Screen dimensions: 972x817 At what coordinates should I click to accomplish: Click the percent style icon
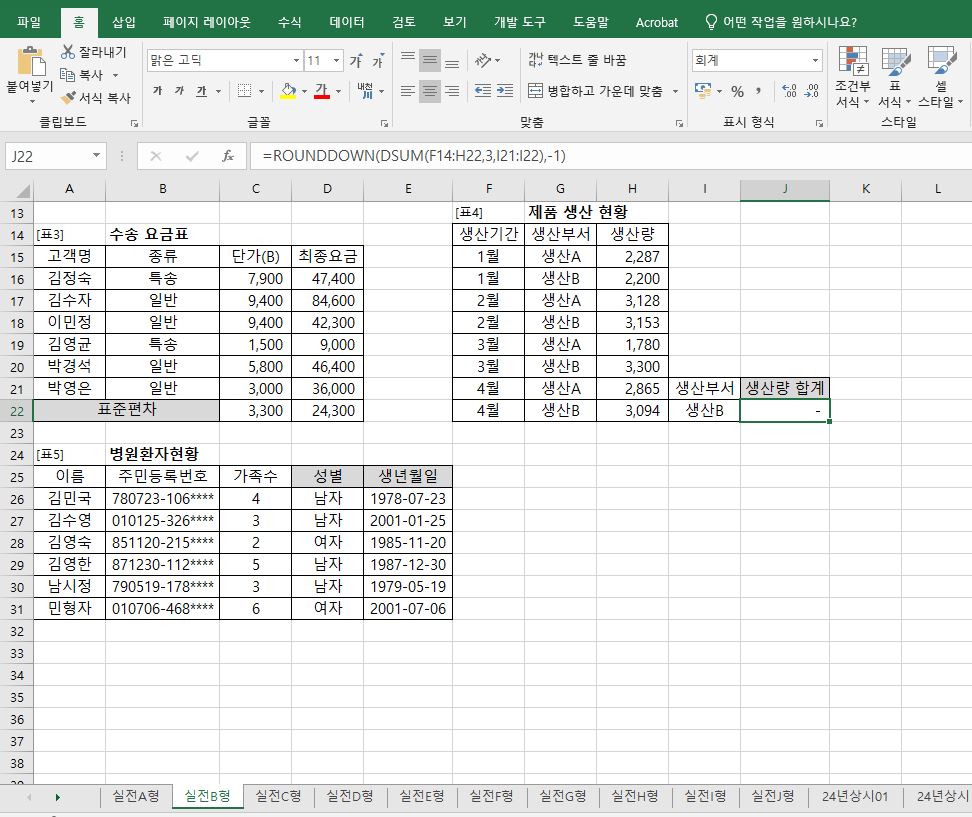click(x=737, y=92)
